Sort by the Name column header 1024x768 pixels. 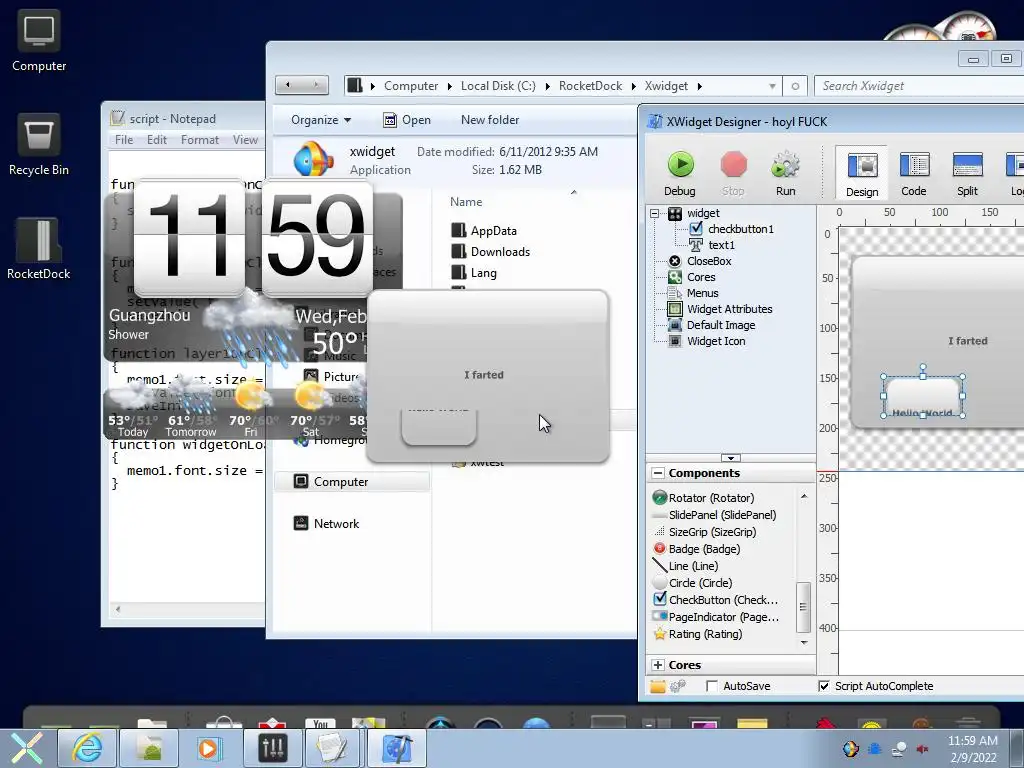pos(466,202)
